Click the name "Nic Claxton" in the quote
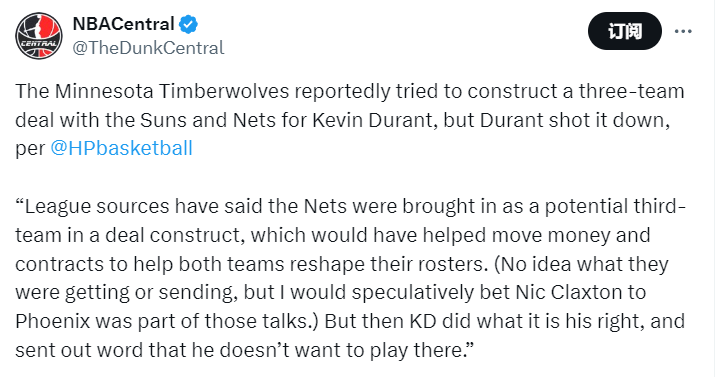 pos(569,292)
